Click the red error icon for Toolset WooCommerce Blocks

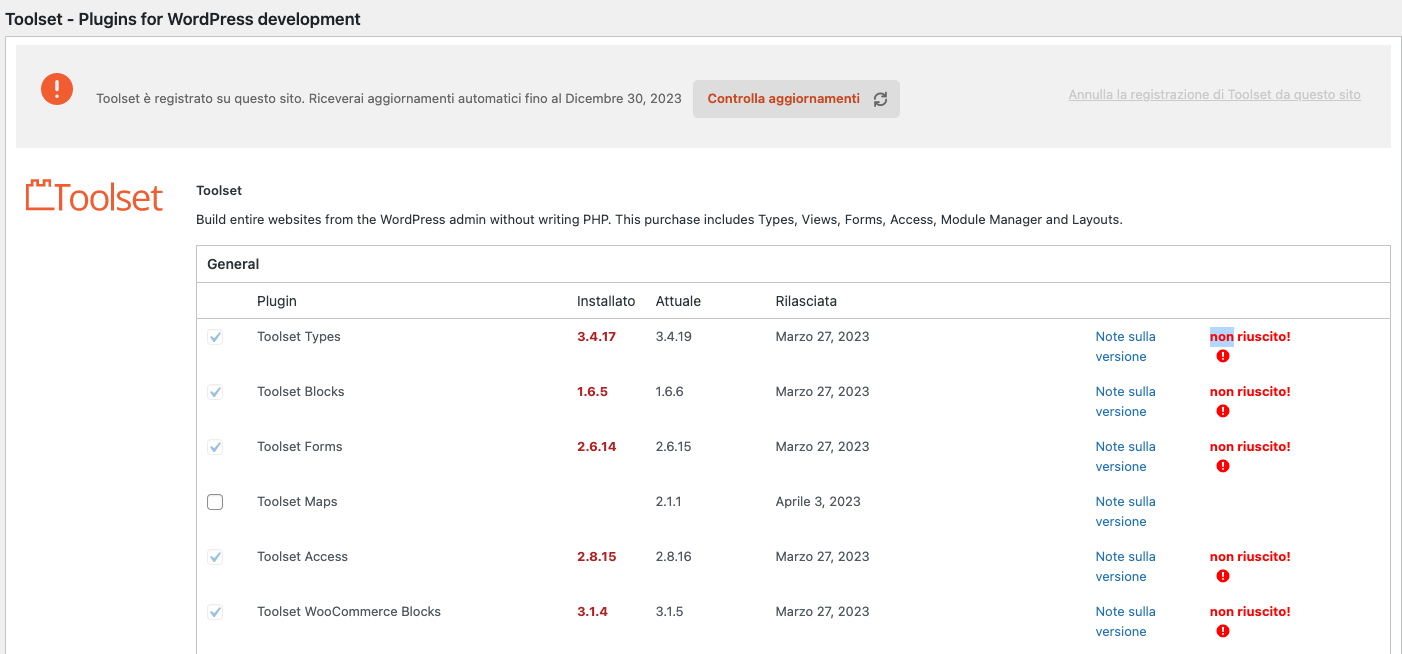click(x=1222, y=631)
